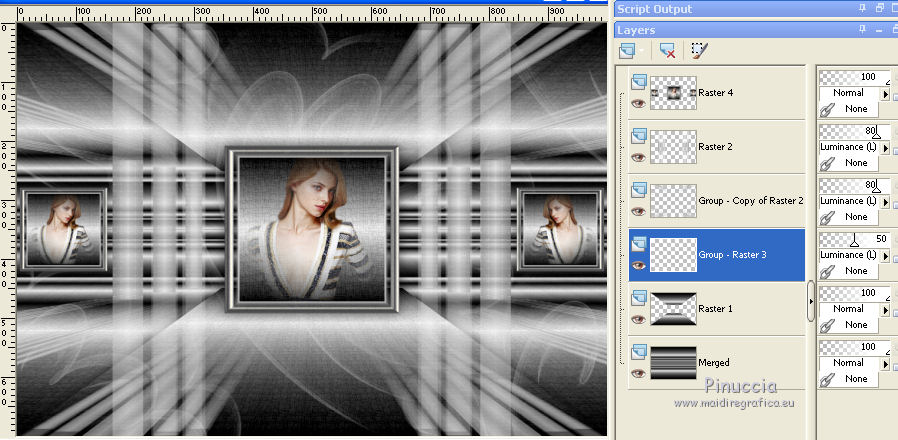Hide the Raster 4 layer
The image size is (898, 440).
[x=638, y=104]
